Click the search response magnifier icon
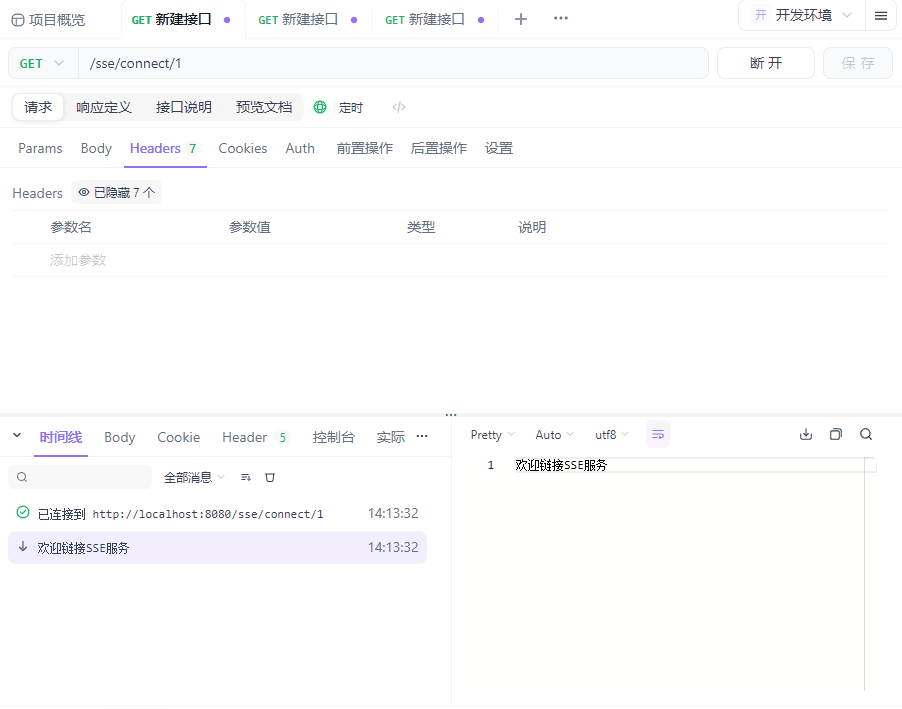 866,434
